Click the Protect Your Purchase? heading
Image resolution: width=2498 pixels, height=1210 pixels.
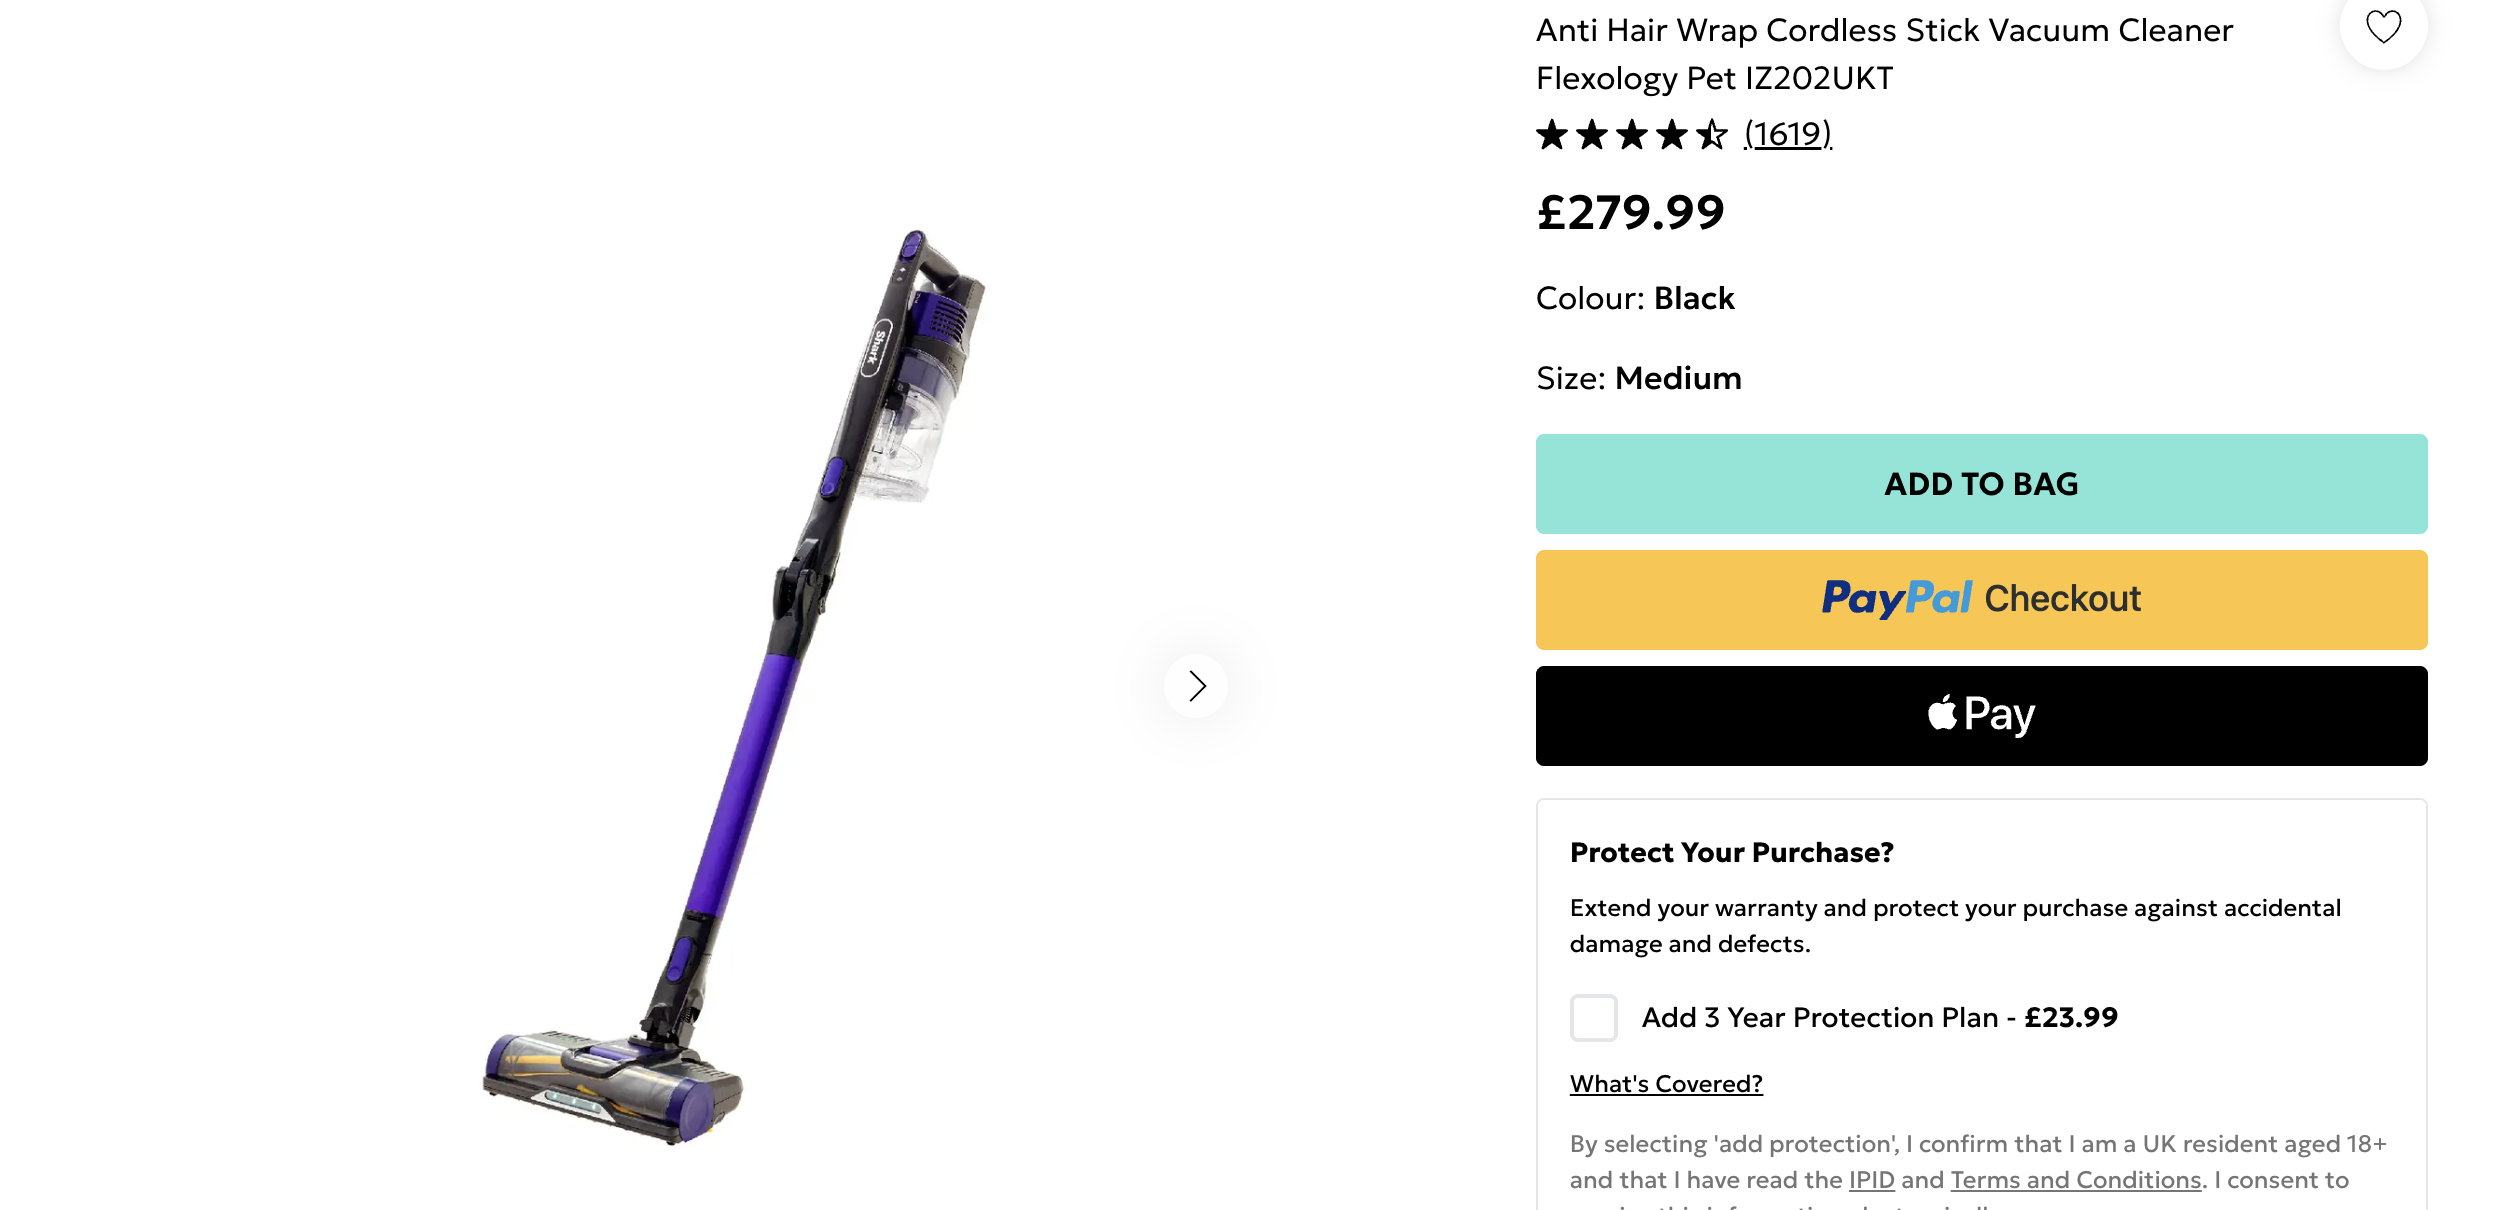tap(1731, 853)
